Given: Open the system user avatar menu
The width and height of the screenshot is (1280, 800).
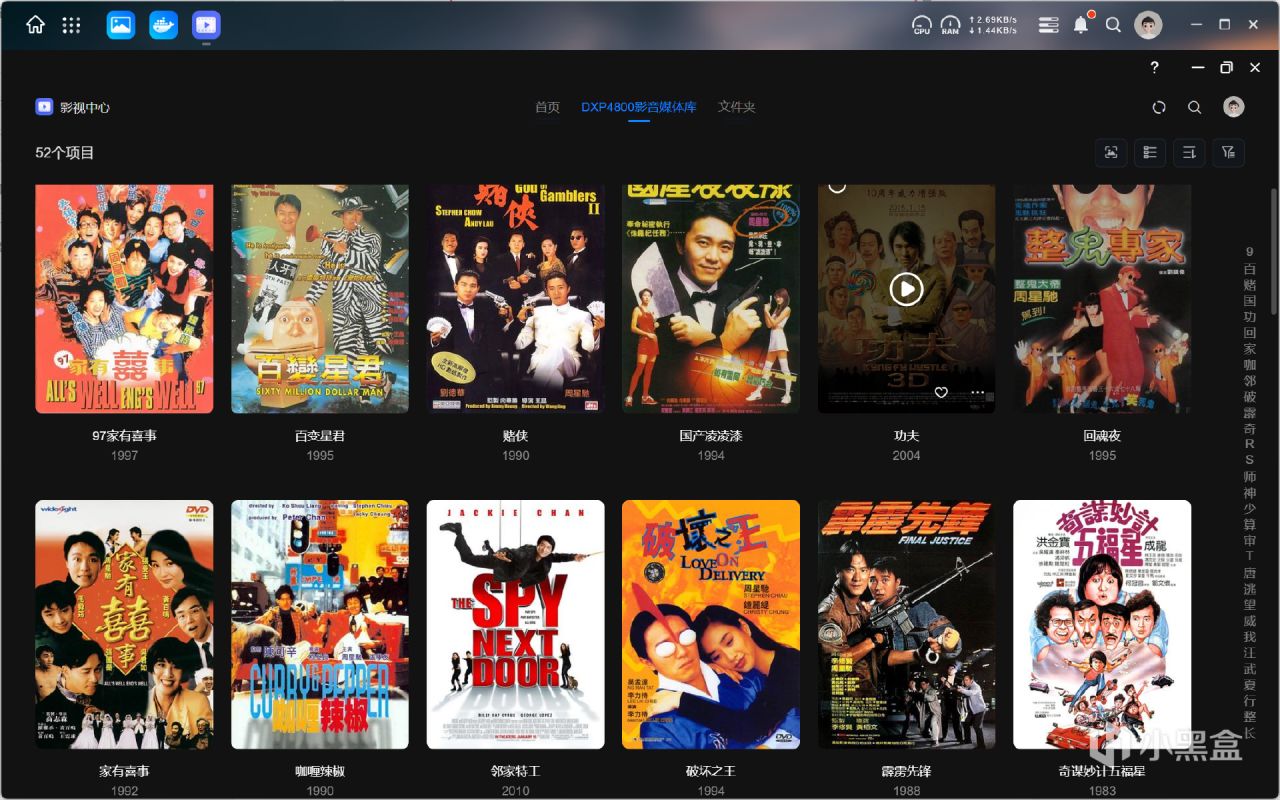Looking at the screenshot, I should [x=1148, y=25].
